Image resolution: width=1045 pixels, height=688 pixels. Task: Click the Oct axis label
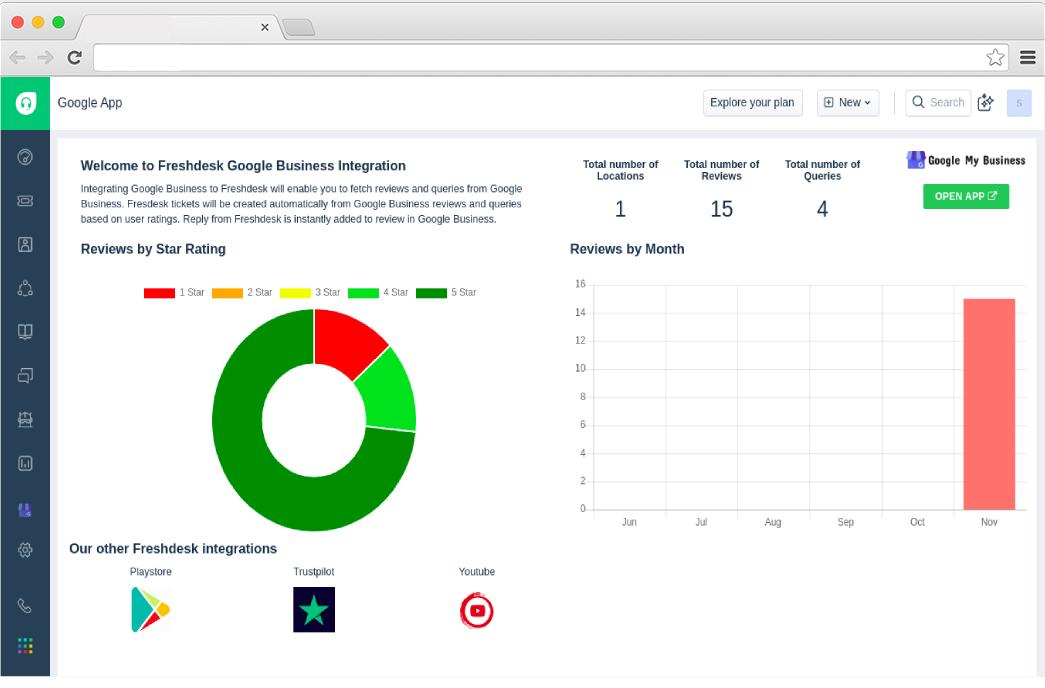pyautogui.click(x=917, y=522)
